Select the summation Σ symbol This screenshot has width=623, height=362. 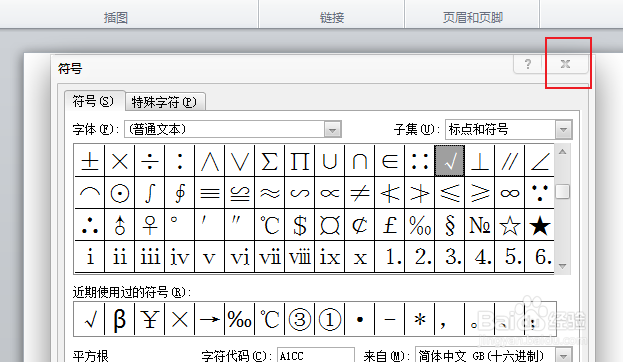point(270,161)
